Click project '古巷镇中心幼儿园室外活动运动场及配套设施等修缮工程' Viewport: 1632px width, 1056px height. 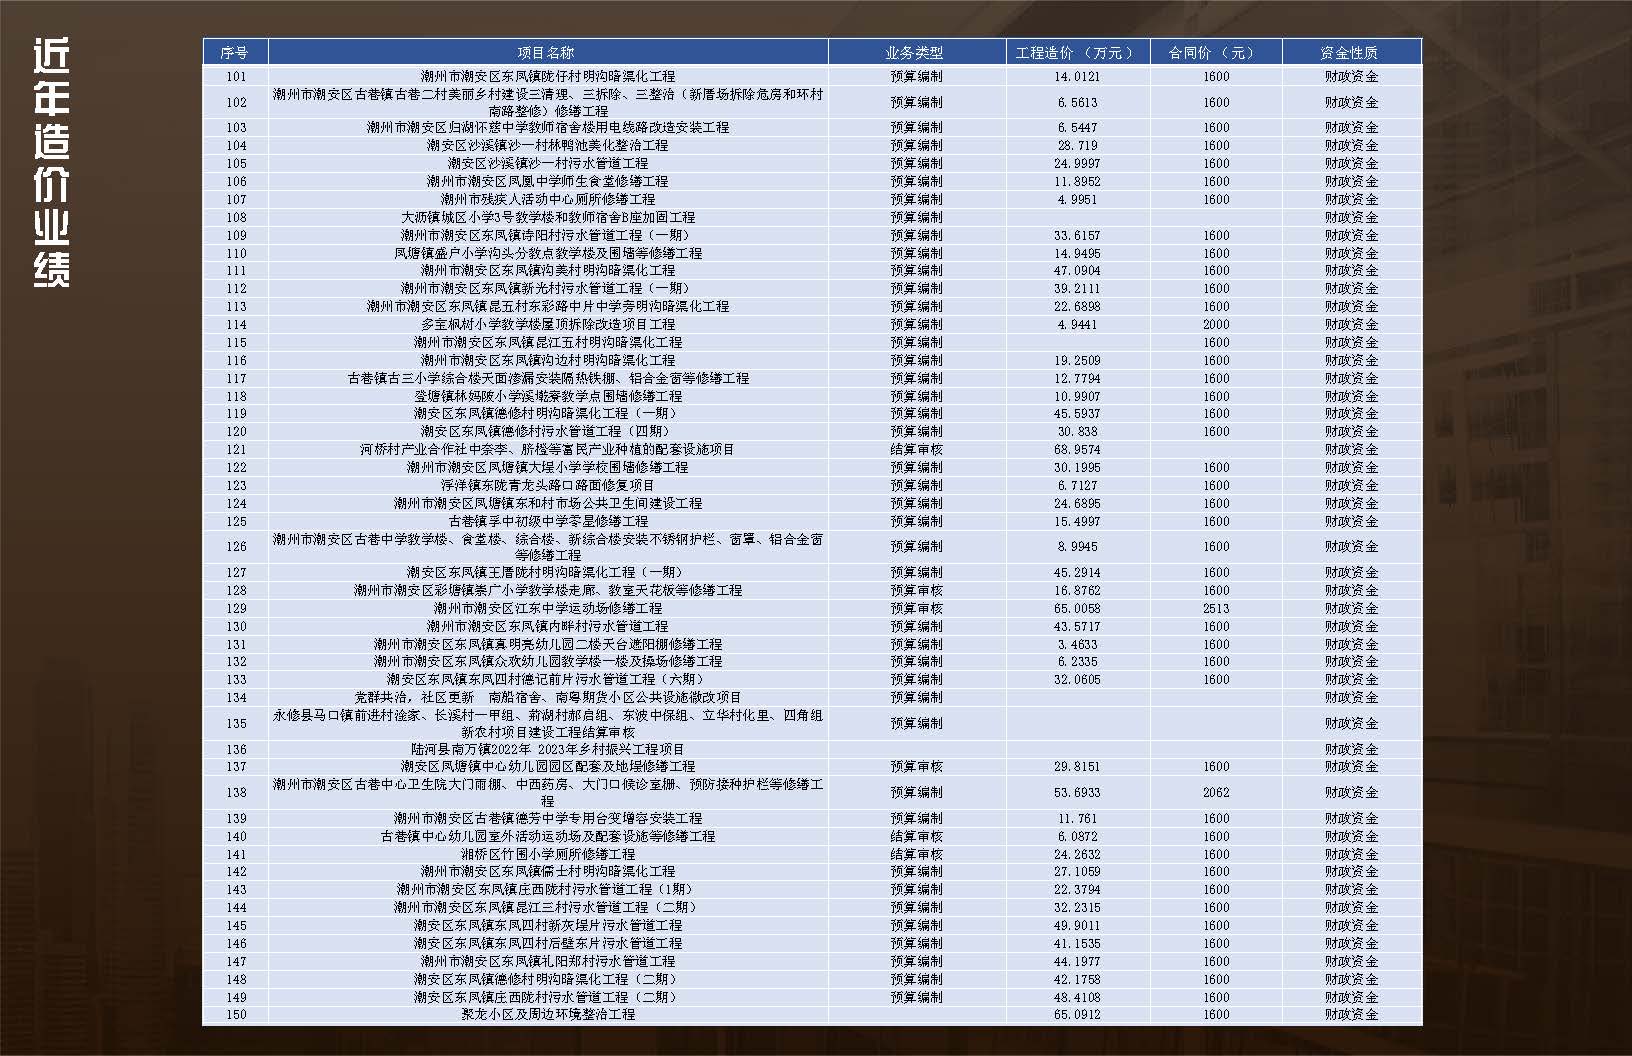tap(548, 836)
